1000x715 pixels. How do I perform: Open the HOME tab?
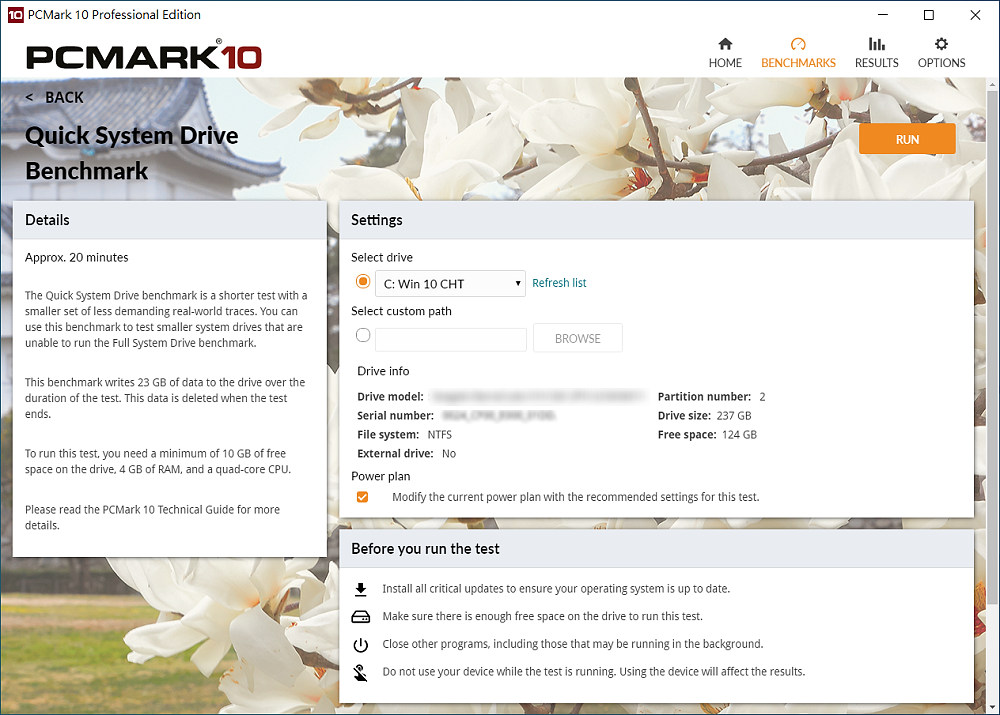pos(725,53)
